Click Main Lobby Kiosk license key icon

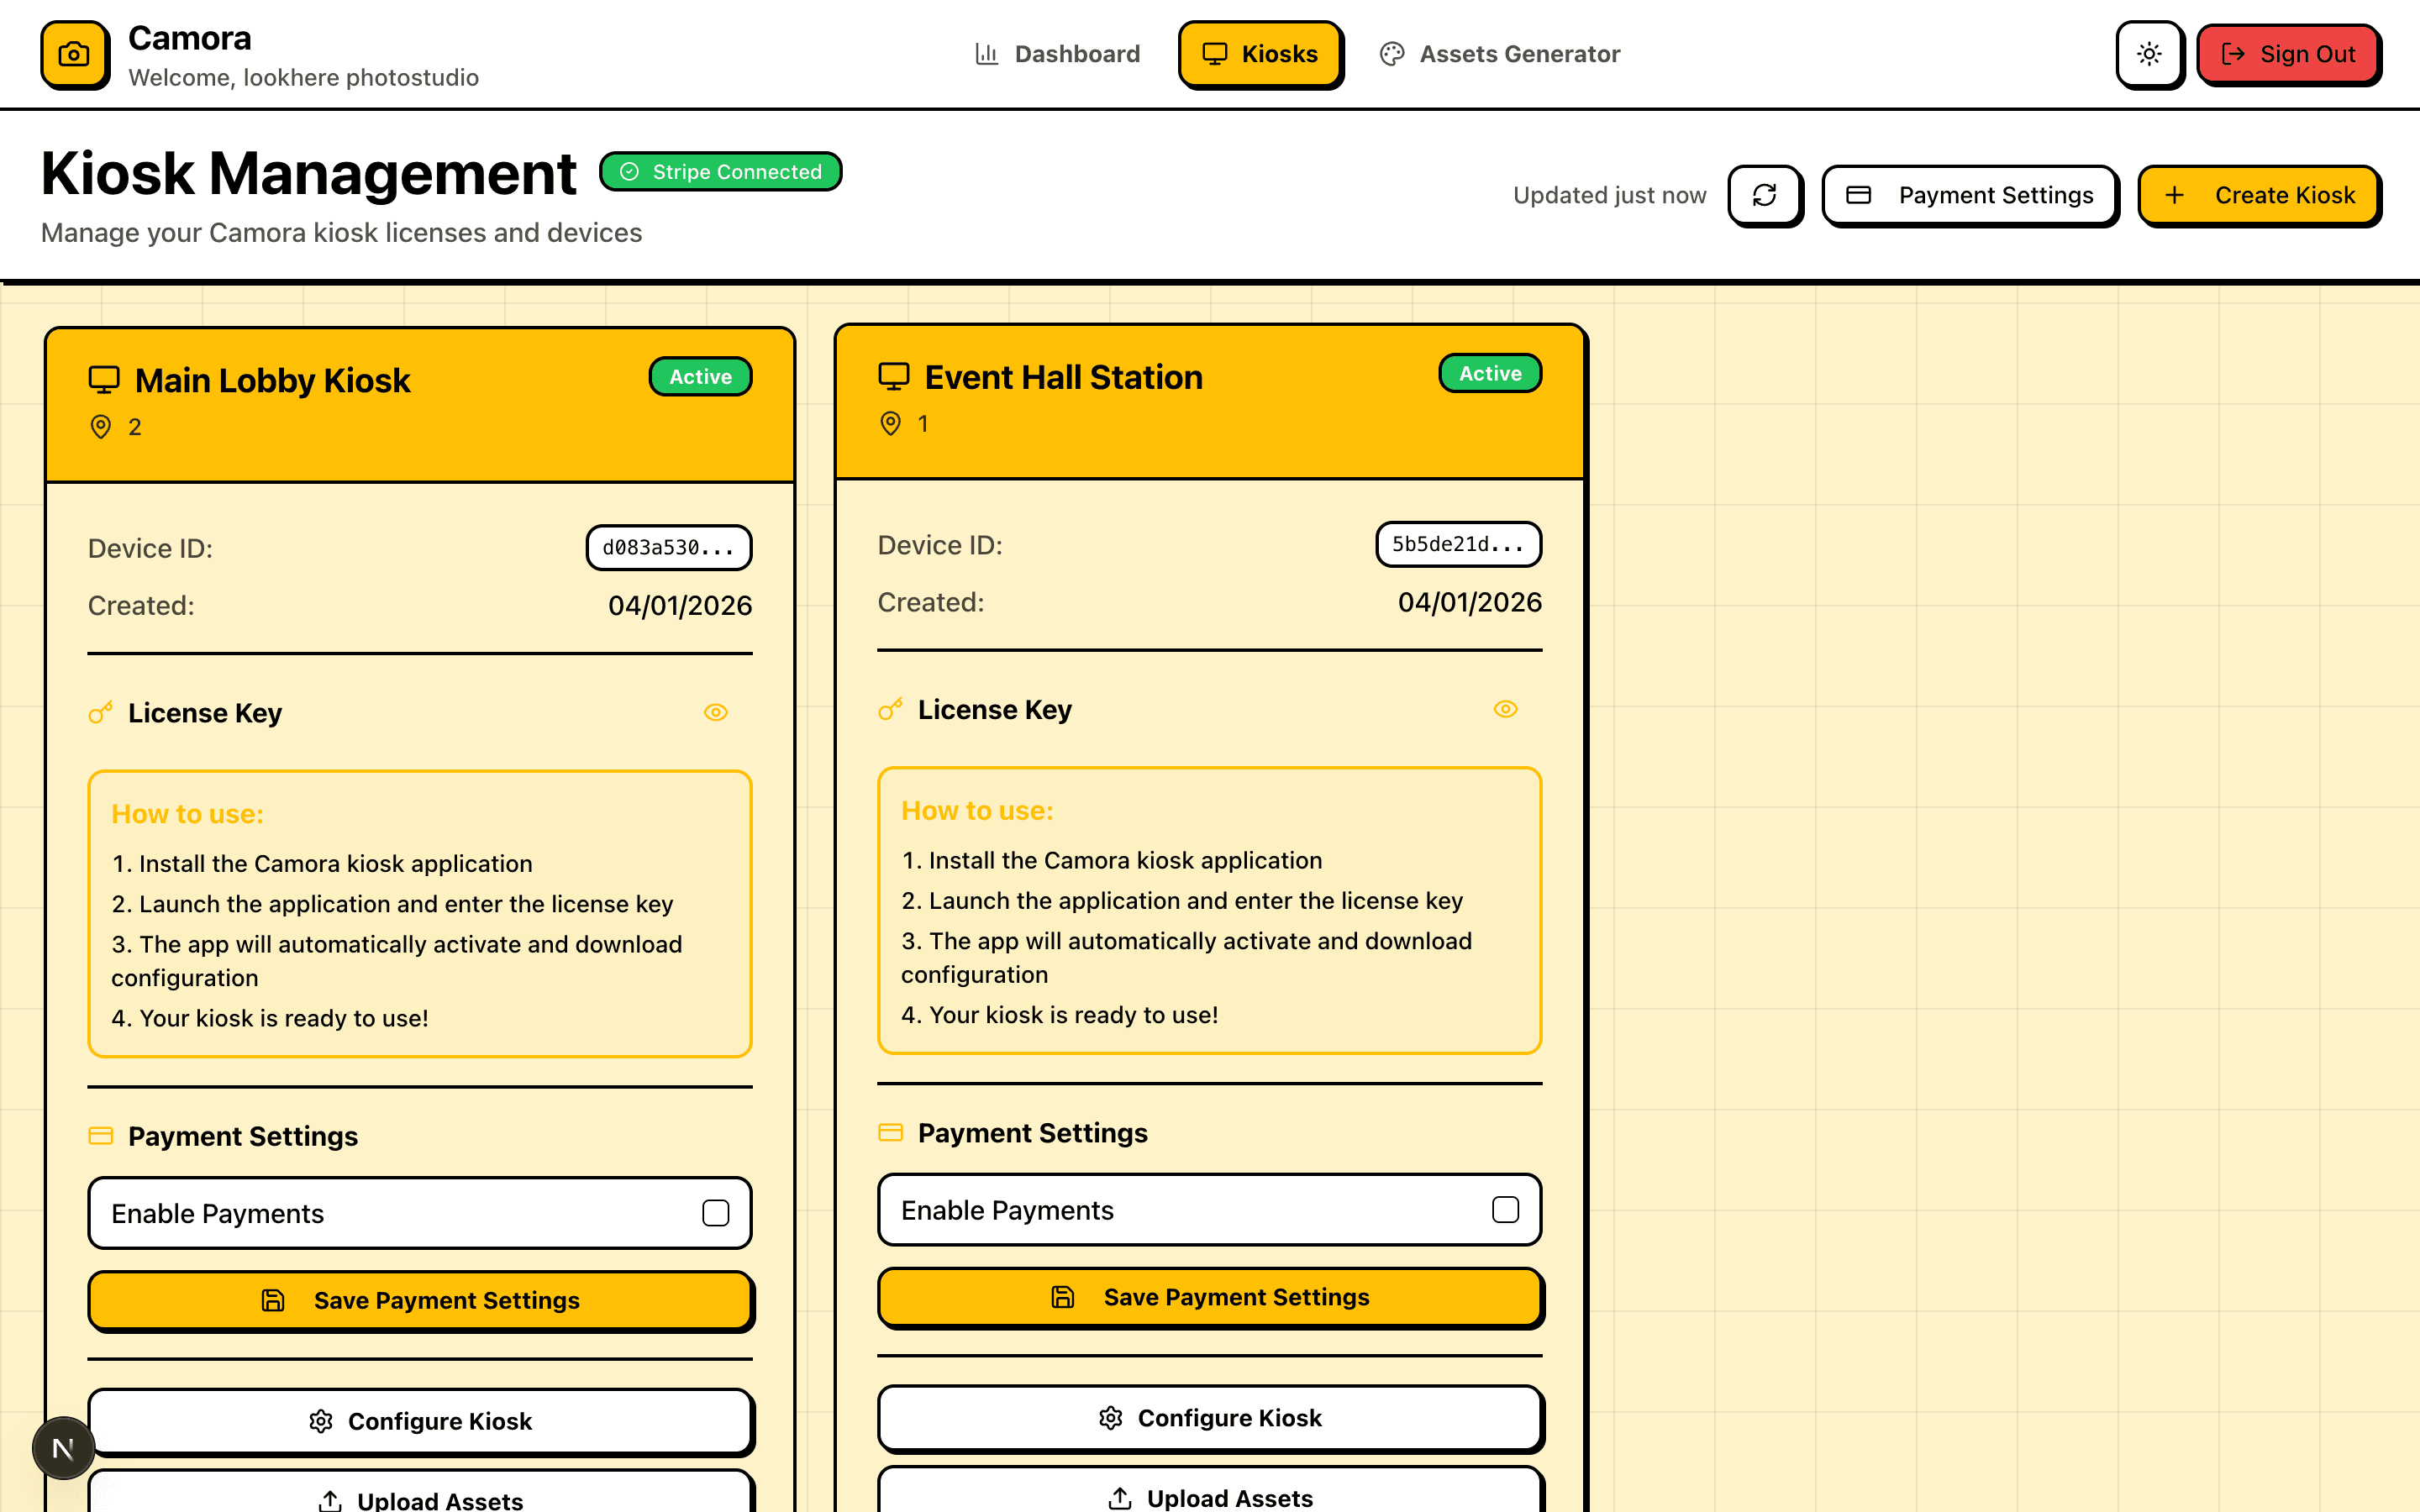coord(101,712)
